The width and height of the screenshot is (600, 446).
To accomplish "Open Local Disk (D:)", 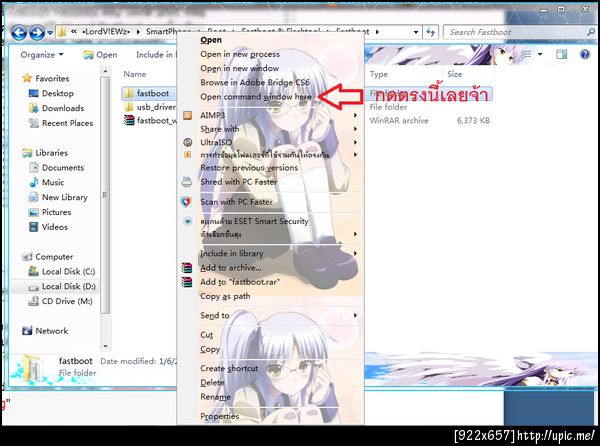I will pos(62,286).
